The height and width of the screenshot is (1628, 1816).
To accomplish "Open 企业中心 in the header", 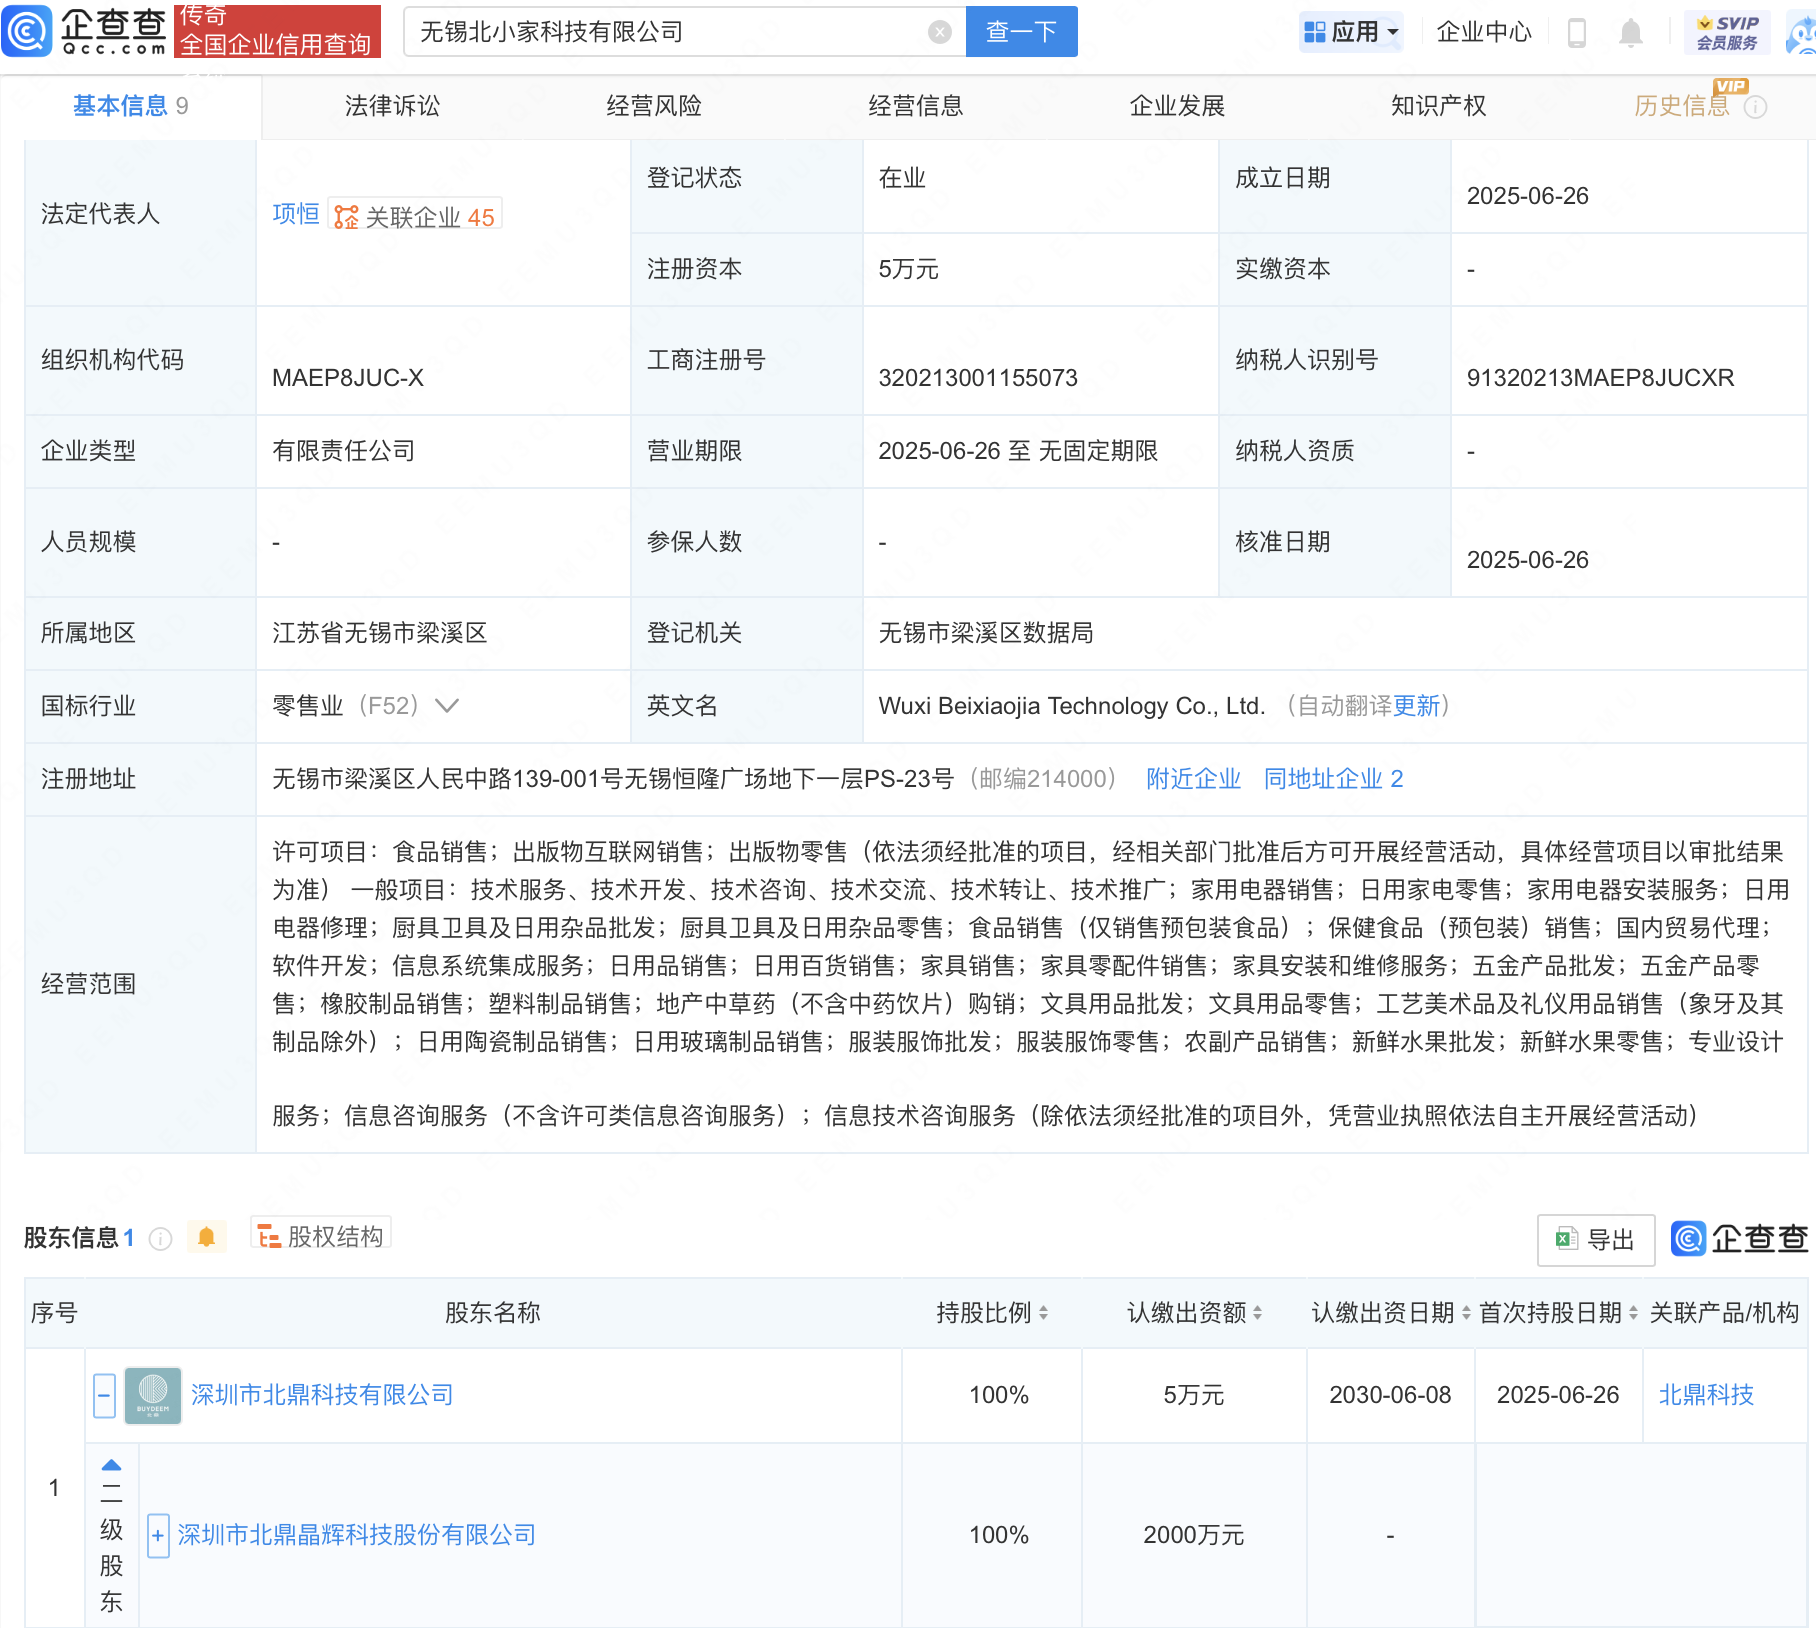I will coord(1484,32).
